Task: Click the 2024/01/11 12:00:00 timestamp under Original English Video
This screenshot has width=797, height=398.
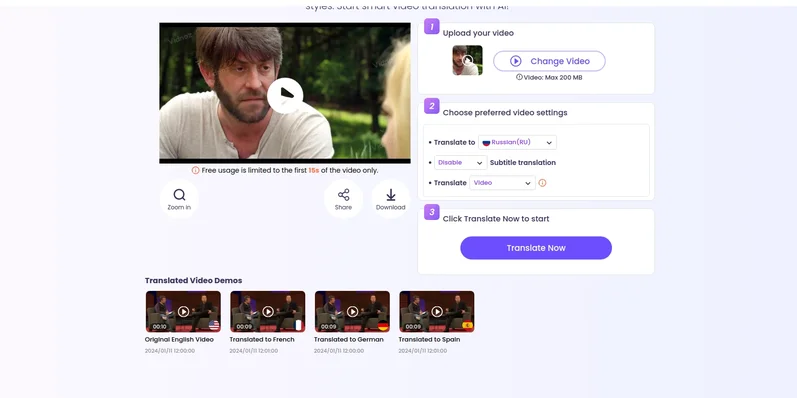Action: point(170,351)
